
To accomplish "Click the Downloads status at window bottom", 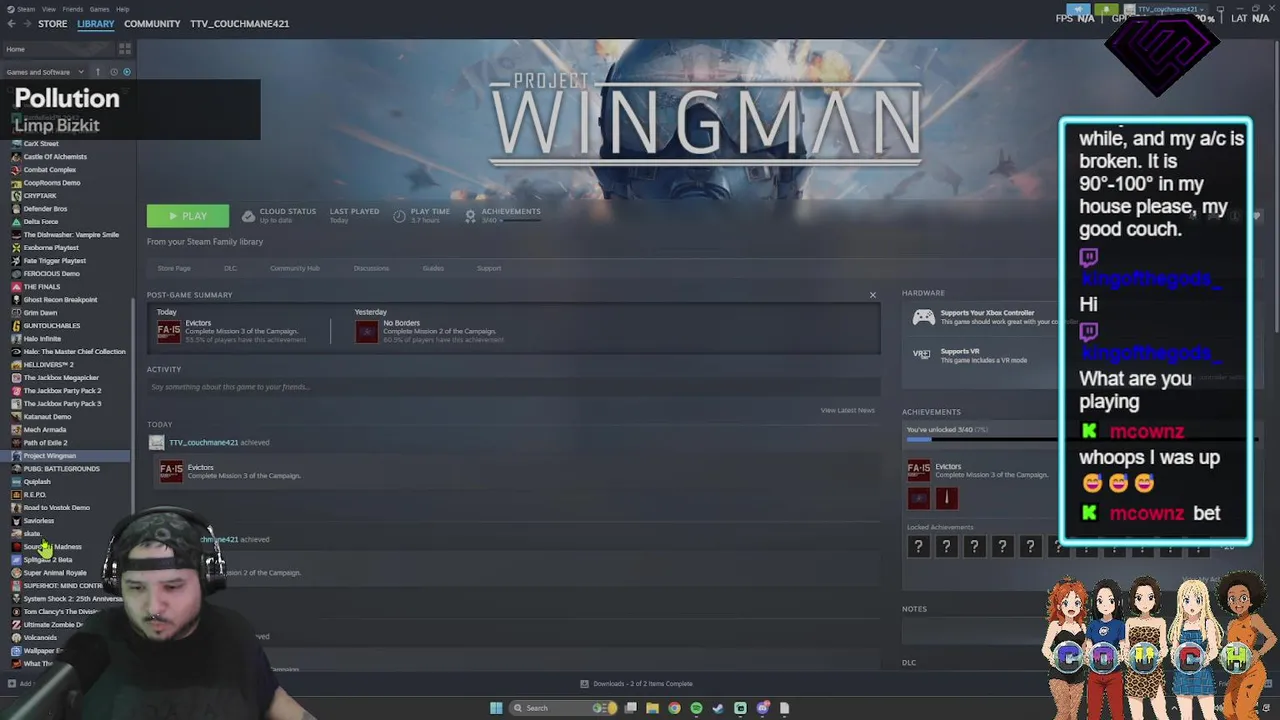I will 636,684.
